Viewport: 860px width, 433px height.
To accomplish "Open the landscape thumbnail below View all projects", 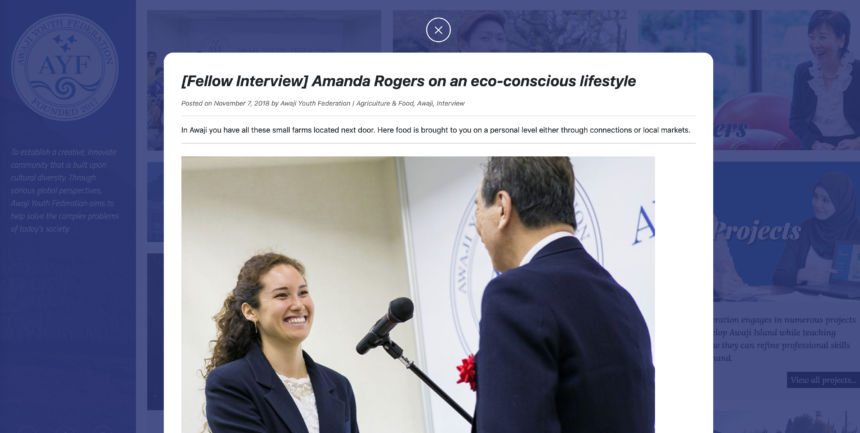I will (x=787, y=422).
